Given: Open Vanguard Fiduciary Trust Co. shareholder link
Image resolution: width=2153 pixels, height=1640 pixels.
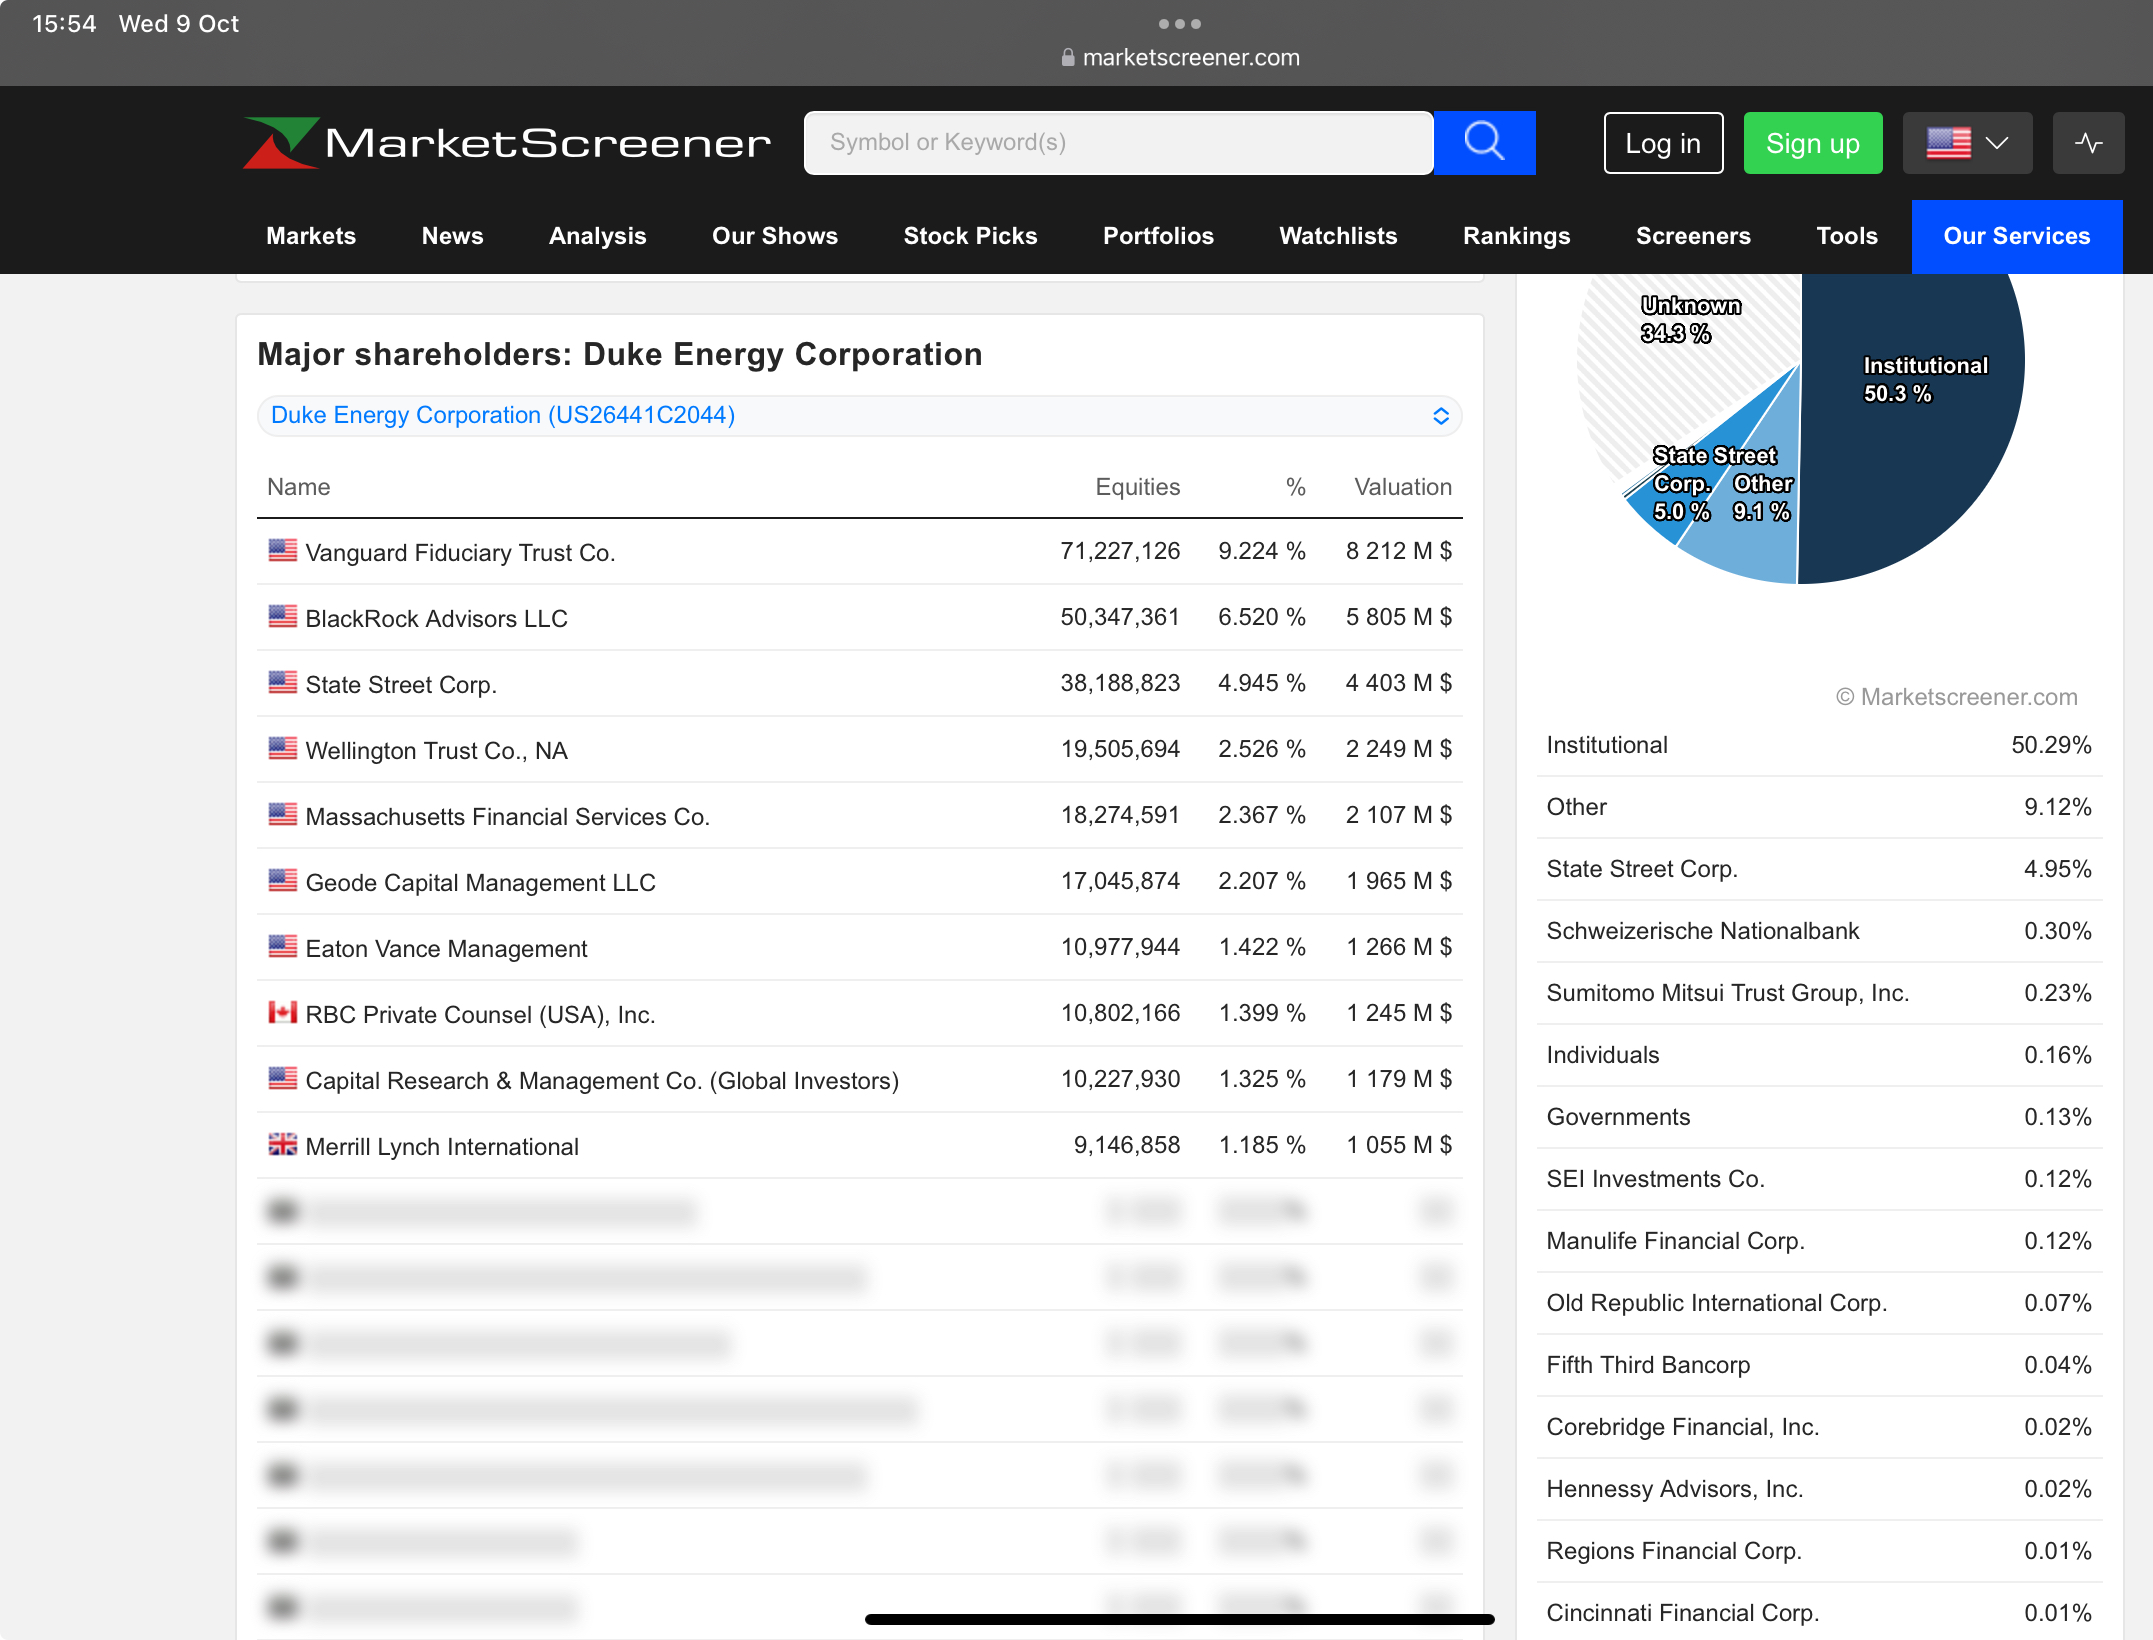Looking at the screenshot, I should (460, 552).
